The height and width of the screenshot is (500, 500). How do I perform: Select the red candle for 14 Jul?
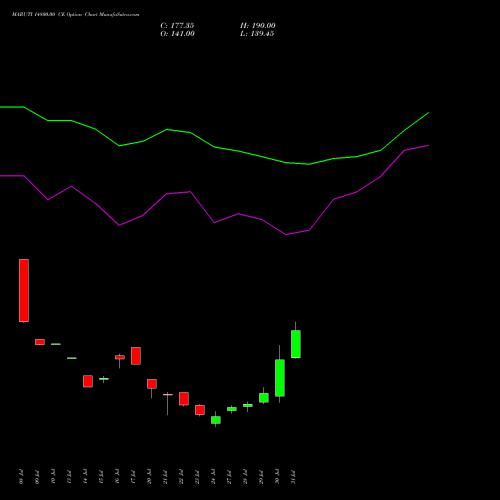tap(88, 381)
